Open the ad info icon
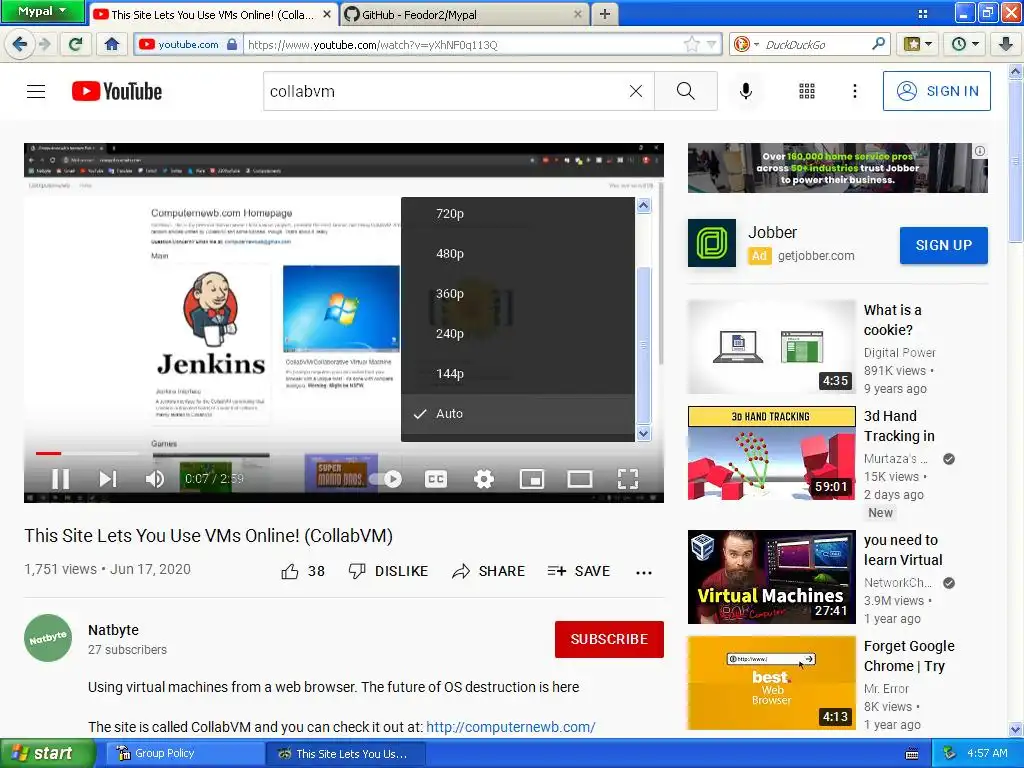1024x768 pixels. (x=980, y=152)
